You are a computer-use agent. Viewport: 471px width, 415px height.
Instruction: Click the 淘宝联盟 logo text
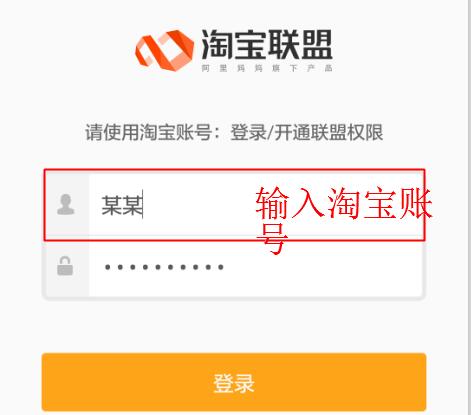click(x=267, y=44)
